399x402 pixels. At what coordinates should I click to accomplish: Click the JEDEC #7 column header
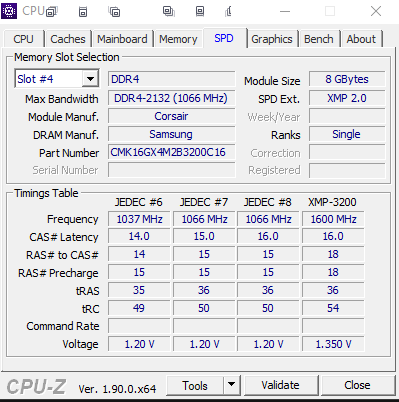click(204, 202)
